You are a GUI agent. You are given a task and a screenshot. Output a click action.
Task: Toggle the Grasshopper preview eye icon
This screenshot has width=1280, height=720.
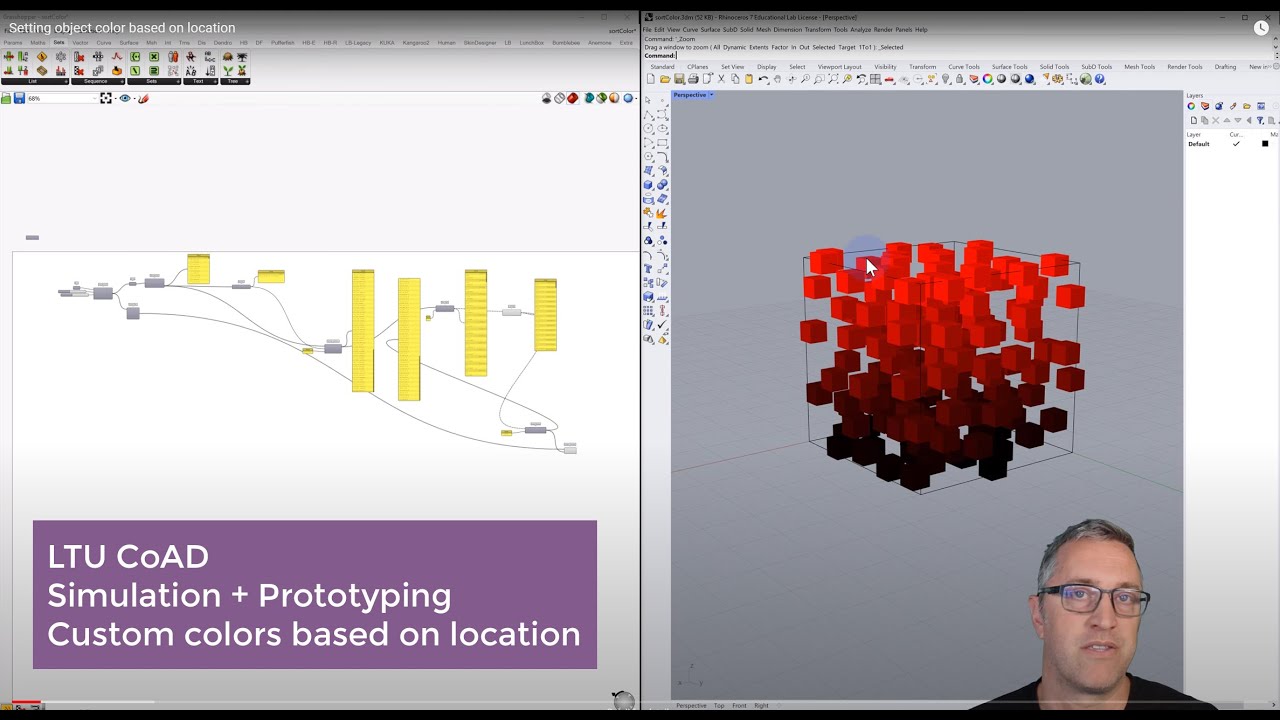point(125,98)
